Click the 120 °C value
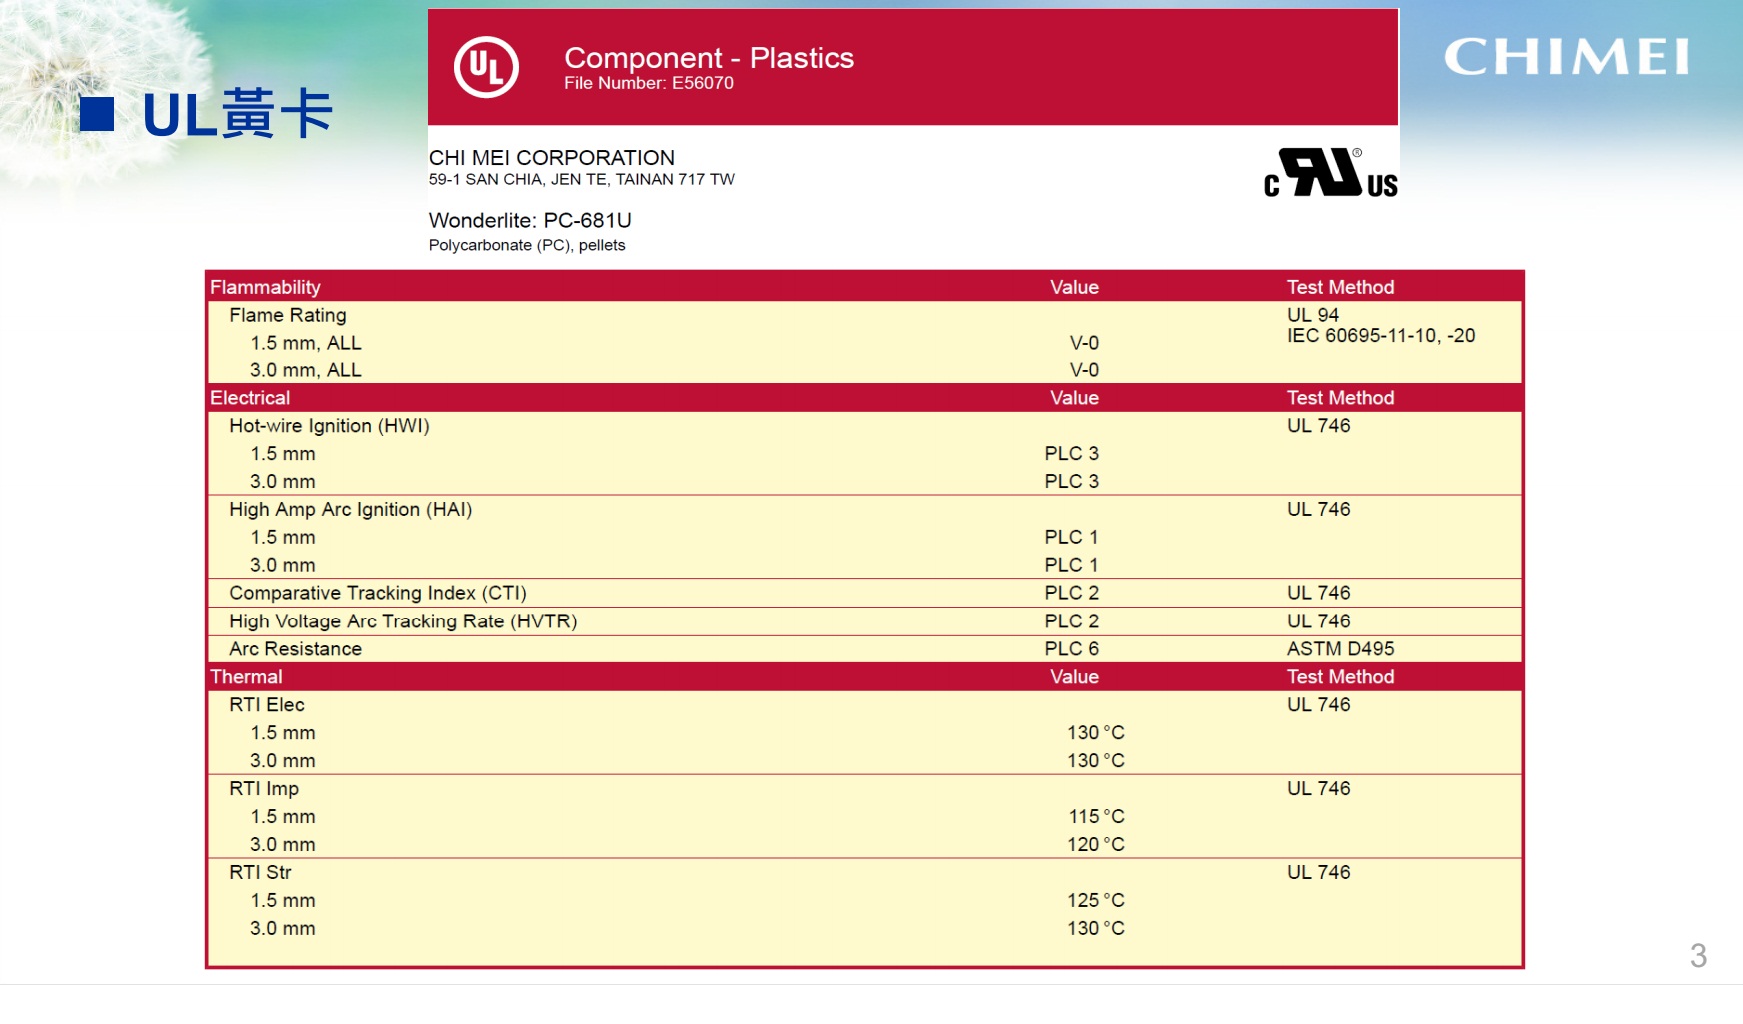The height and width of the screenshot is (1024, 1743). [1096, 845]
